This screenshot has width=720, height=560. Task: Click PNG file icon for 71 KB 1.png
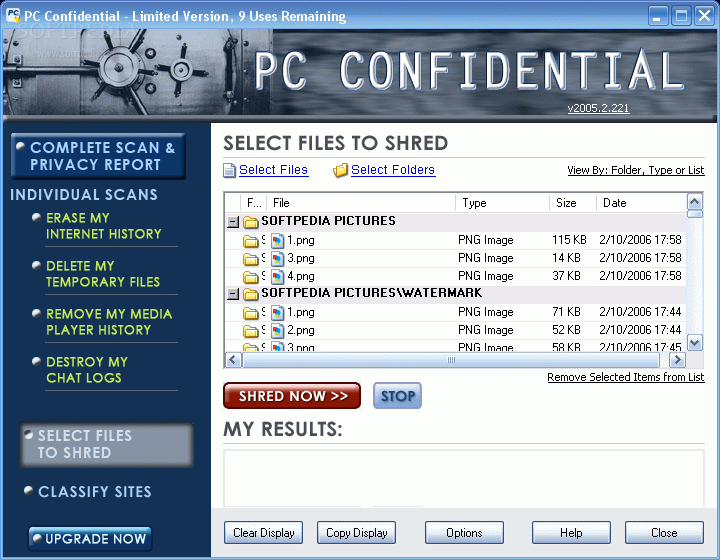pos(277,313)
